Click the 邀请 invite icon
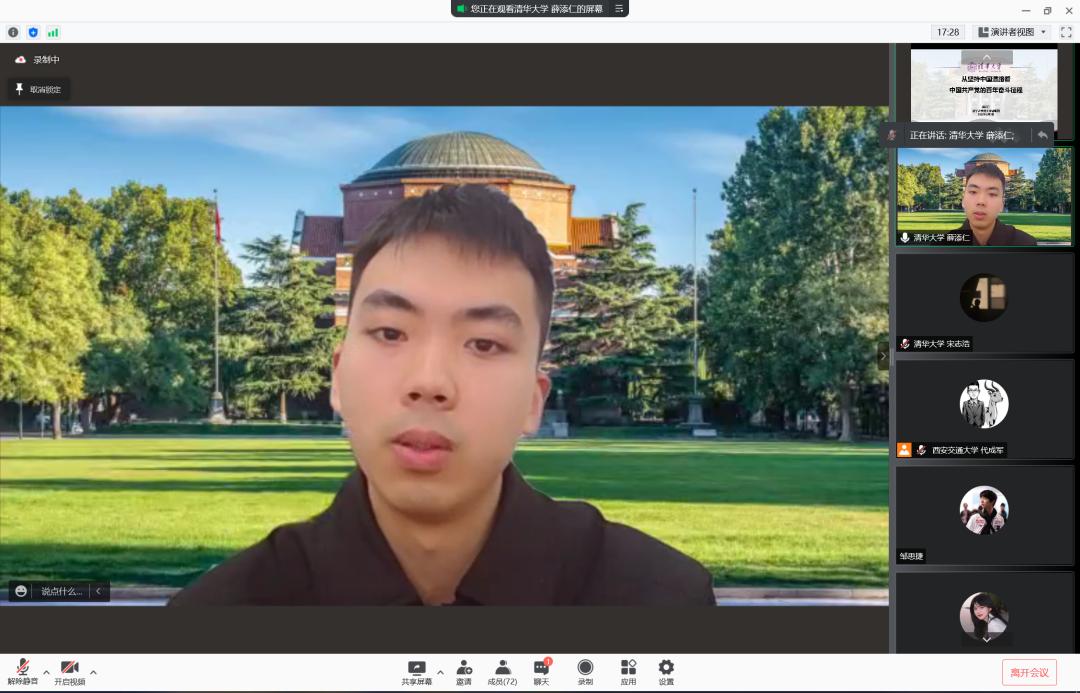The height and width of the screenshot is (693, 1080). [464, 668]
